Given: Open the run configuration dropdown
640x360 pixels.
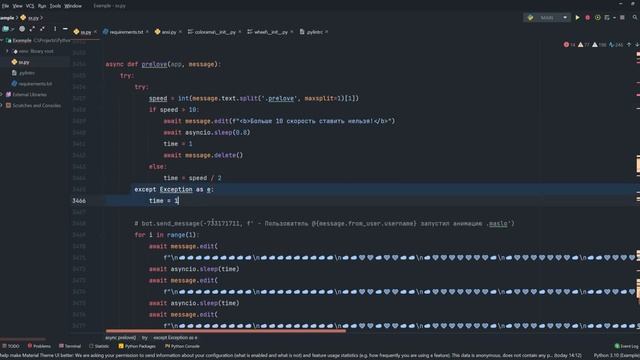Looking at the screenshot, I should 547,18.
